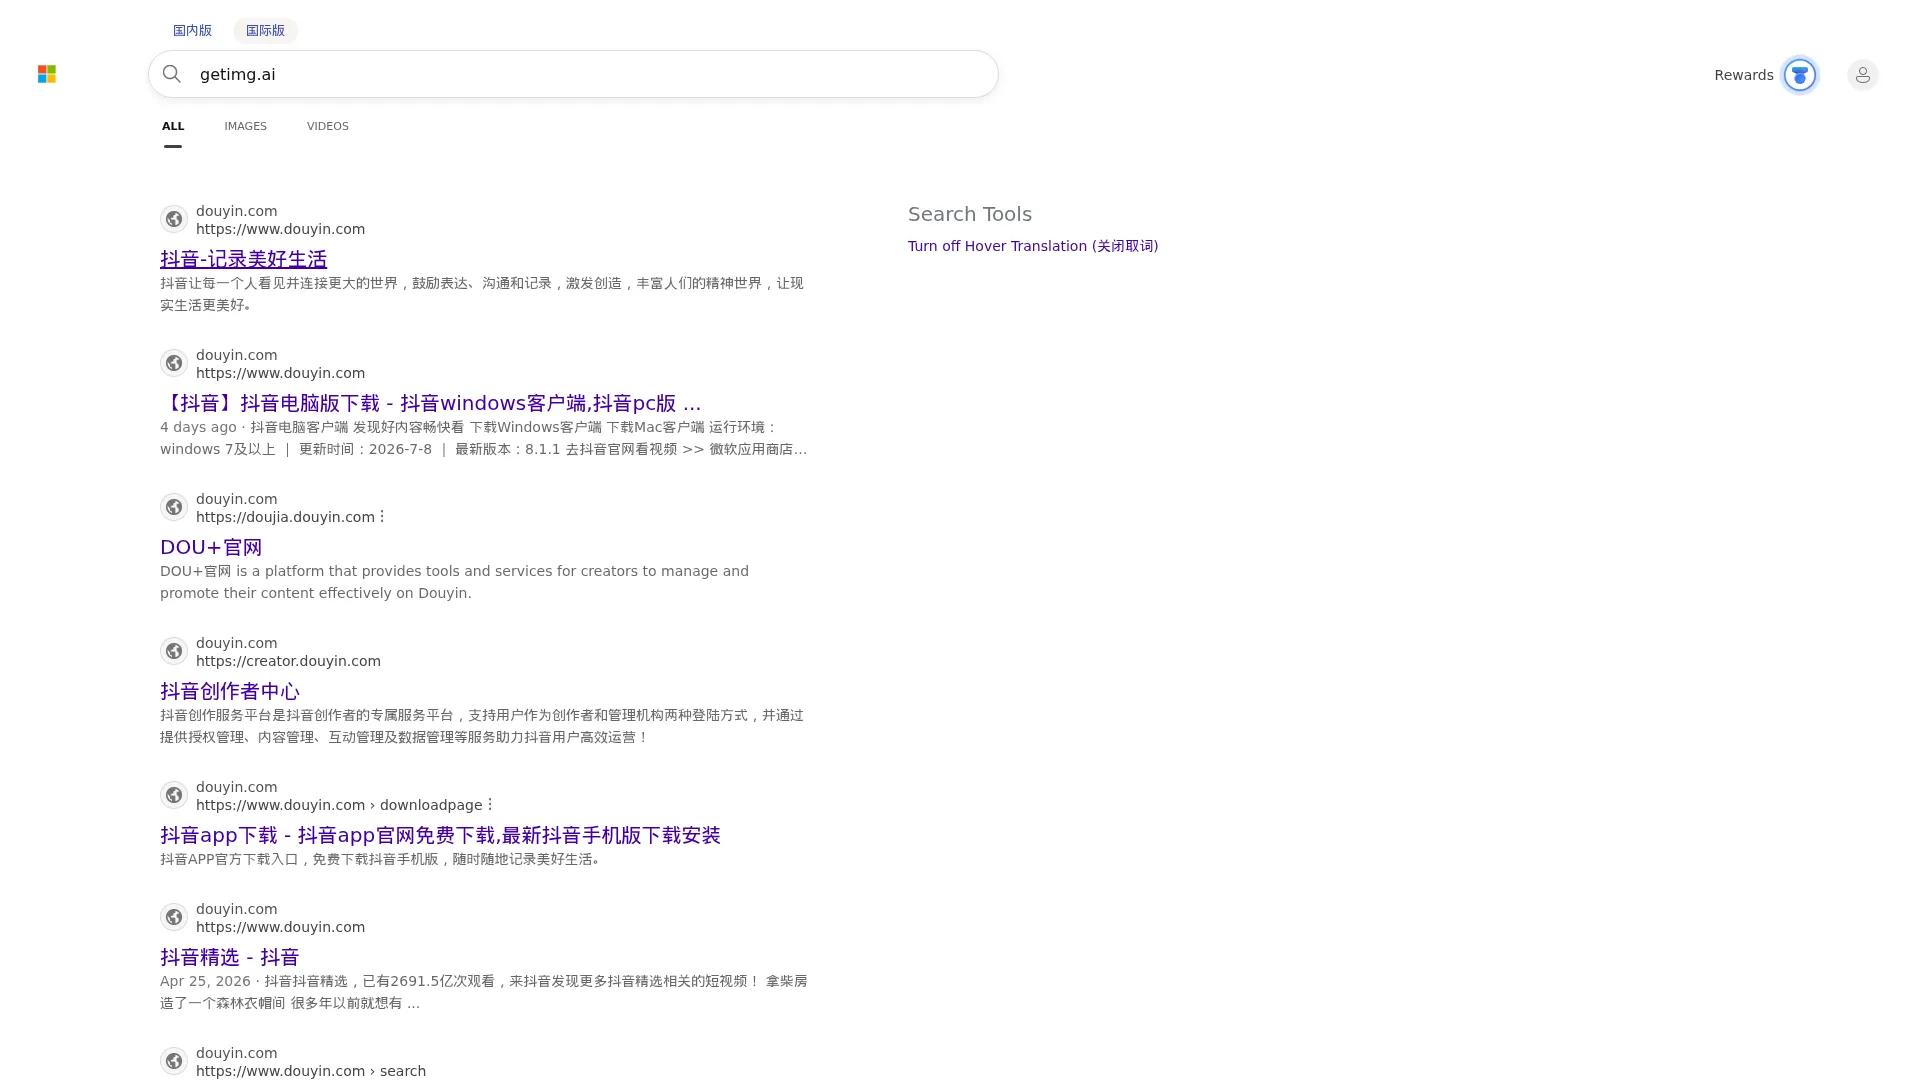The image size is (1920, 1080).
Task: Open the 抖音精选 - 抖音 result link
Action: pos(230,957)
